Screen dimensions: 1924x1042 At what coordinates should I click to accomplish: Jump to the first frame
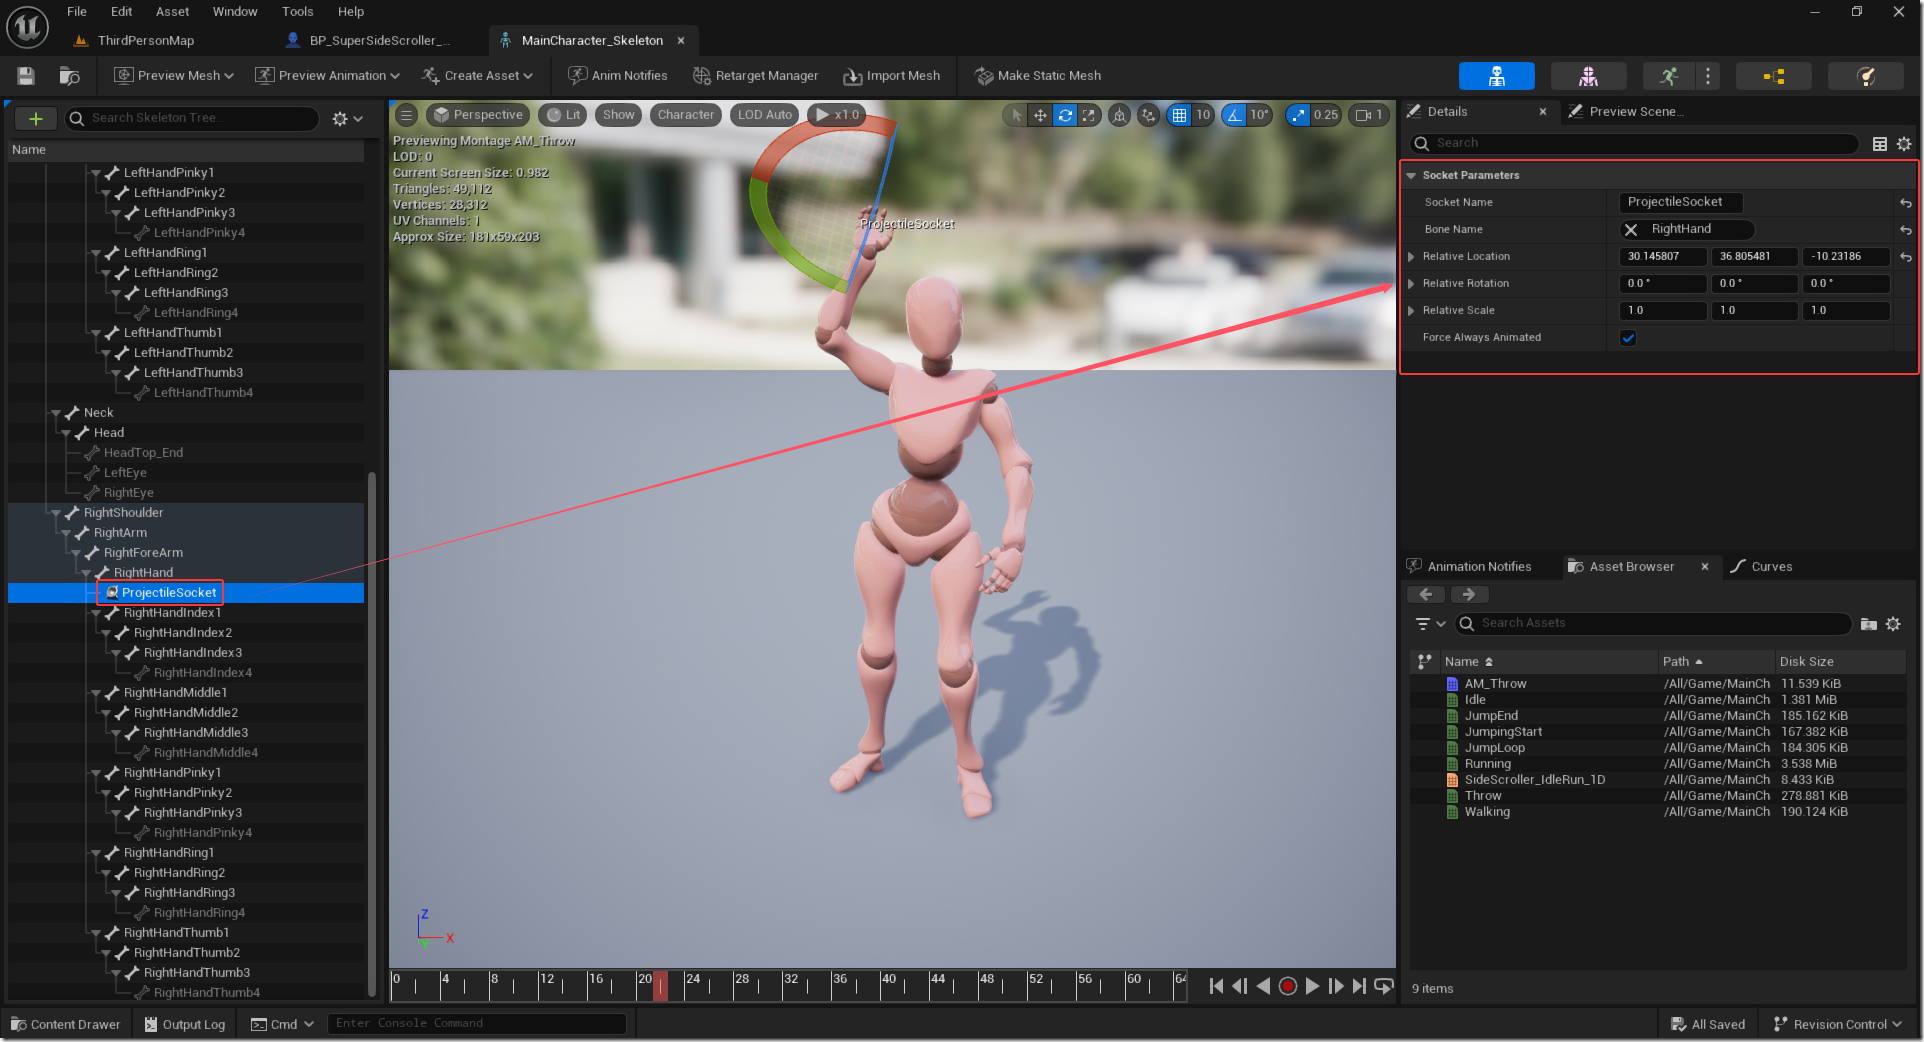[x=1216, y=986]
